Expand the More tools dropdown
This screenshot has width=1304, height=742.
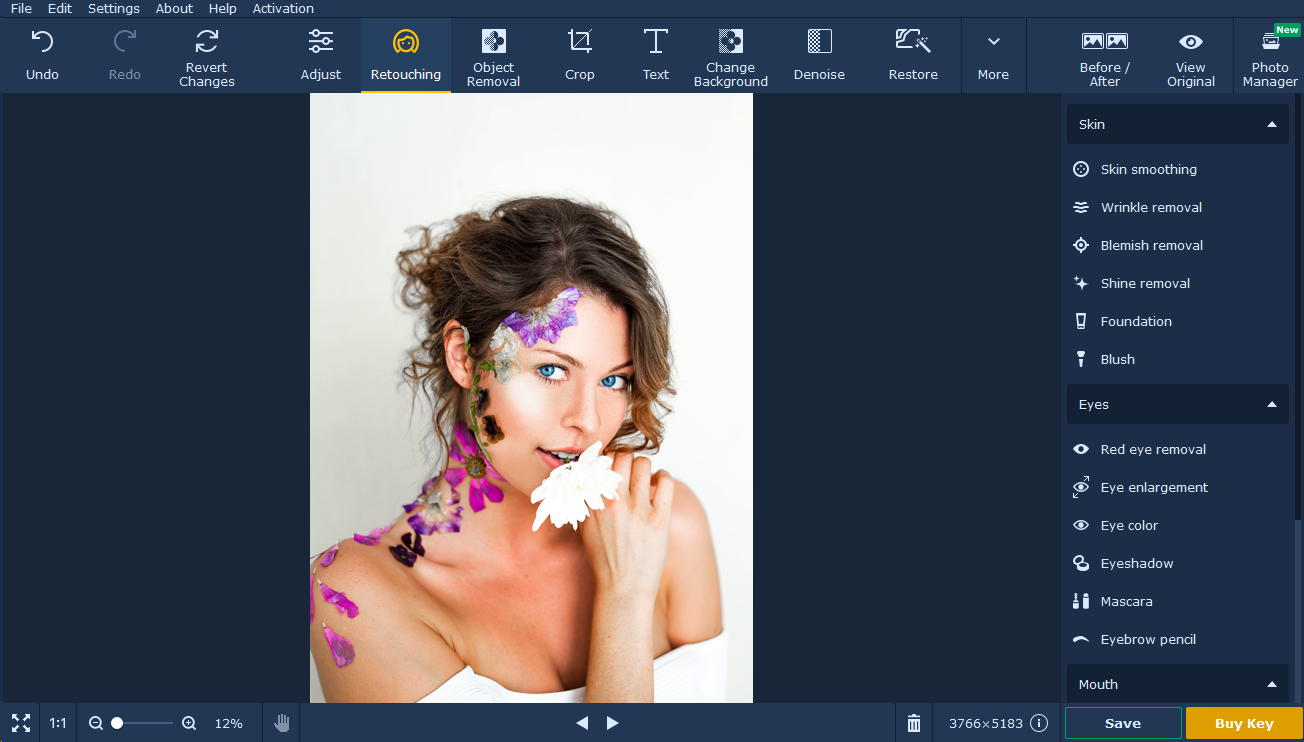(993, 55)
